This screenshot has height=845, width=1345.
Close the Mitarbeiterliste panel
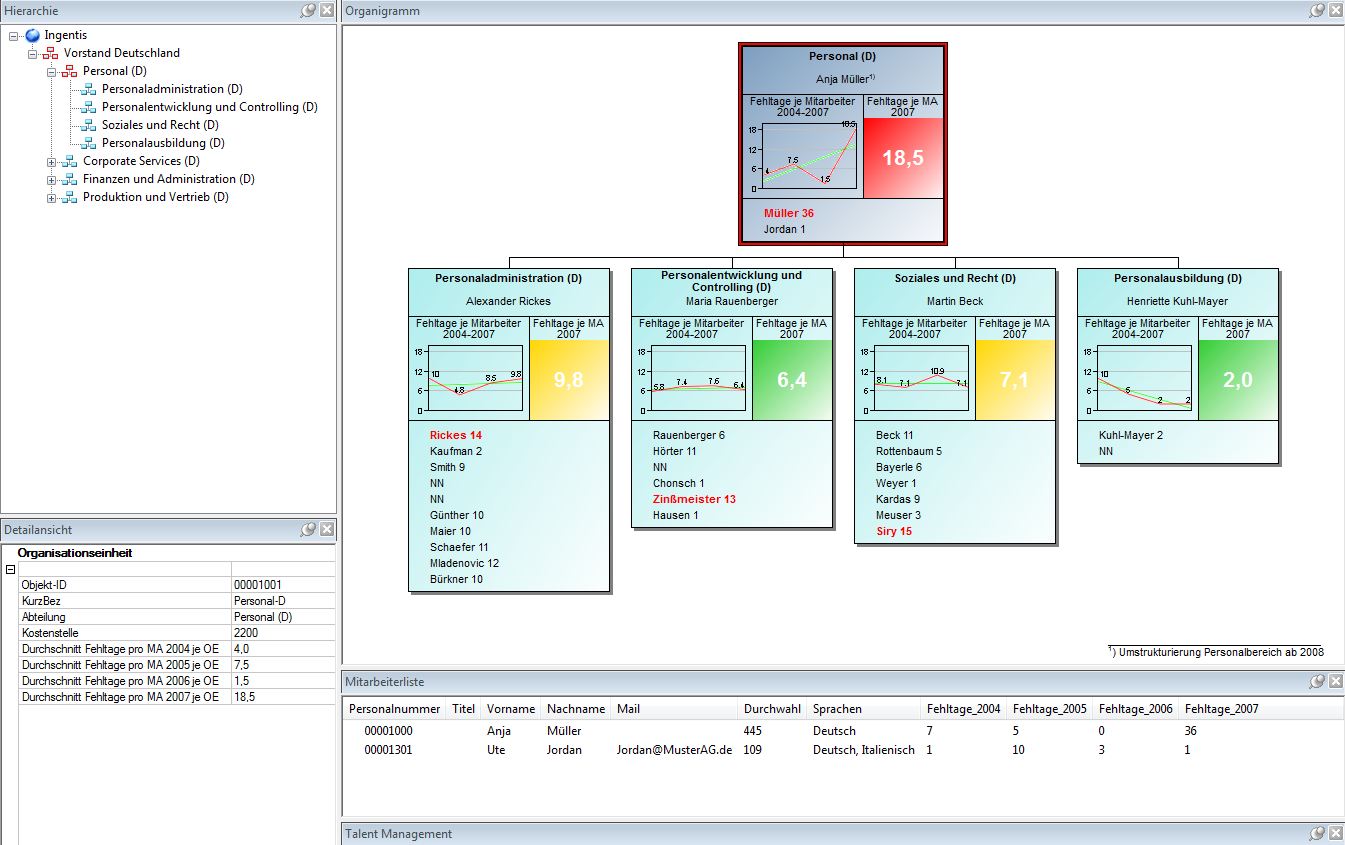pyautogui.click(x=1335, y=681)
